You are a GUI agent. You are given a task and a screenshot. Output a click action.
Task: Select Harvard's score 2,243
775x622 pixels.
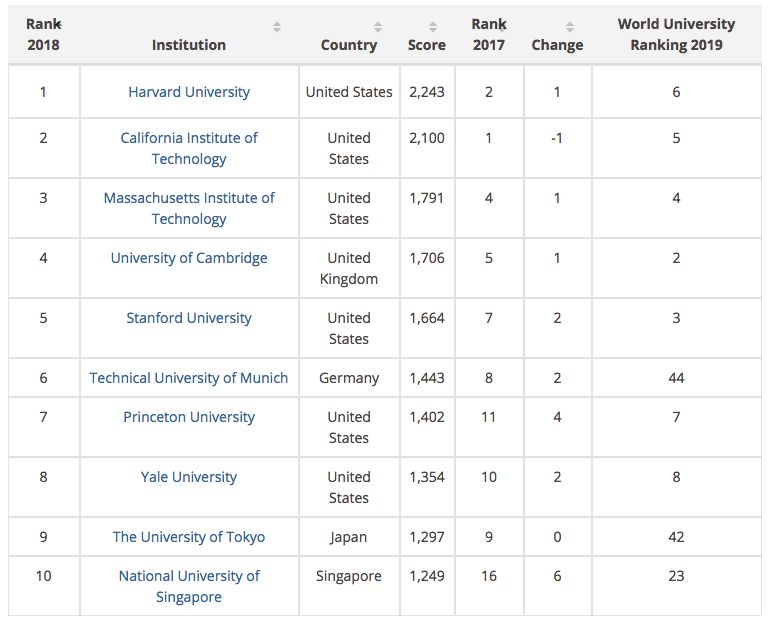pos(427,92)
